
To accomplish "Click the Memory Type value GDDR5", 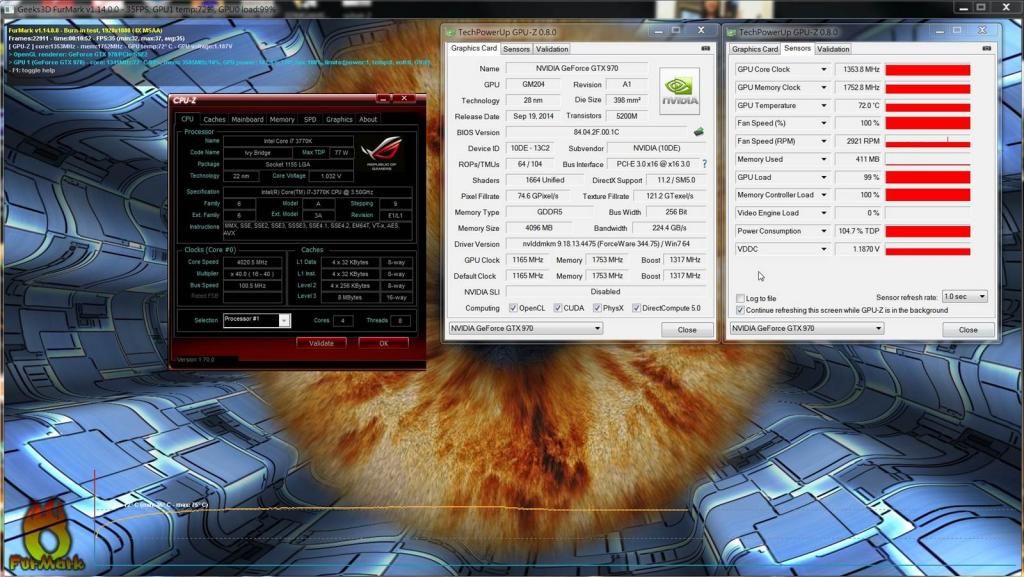I will click(549, 212).
